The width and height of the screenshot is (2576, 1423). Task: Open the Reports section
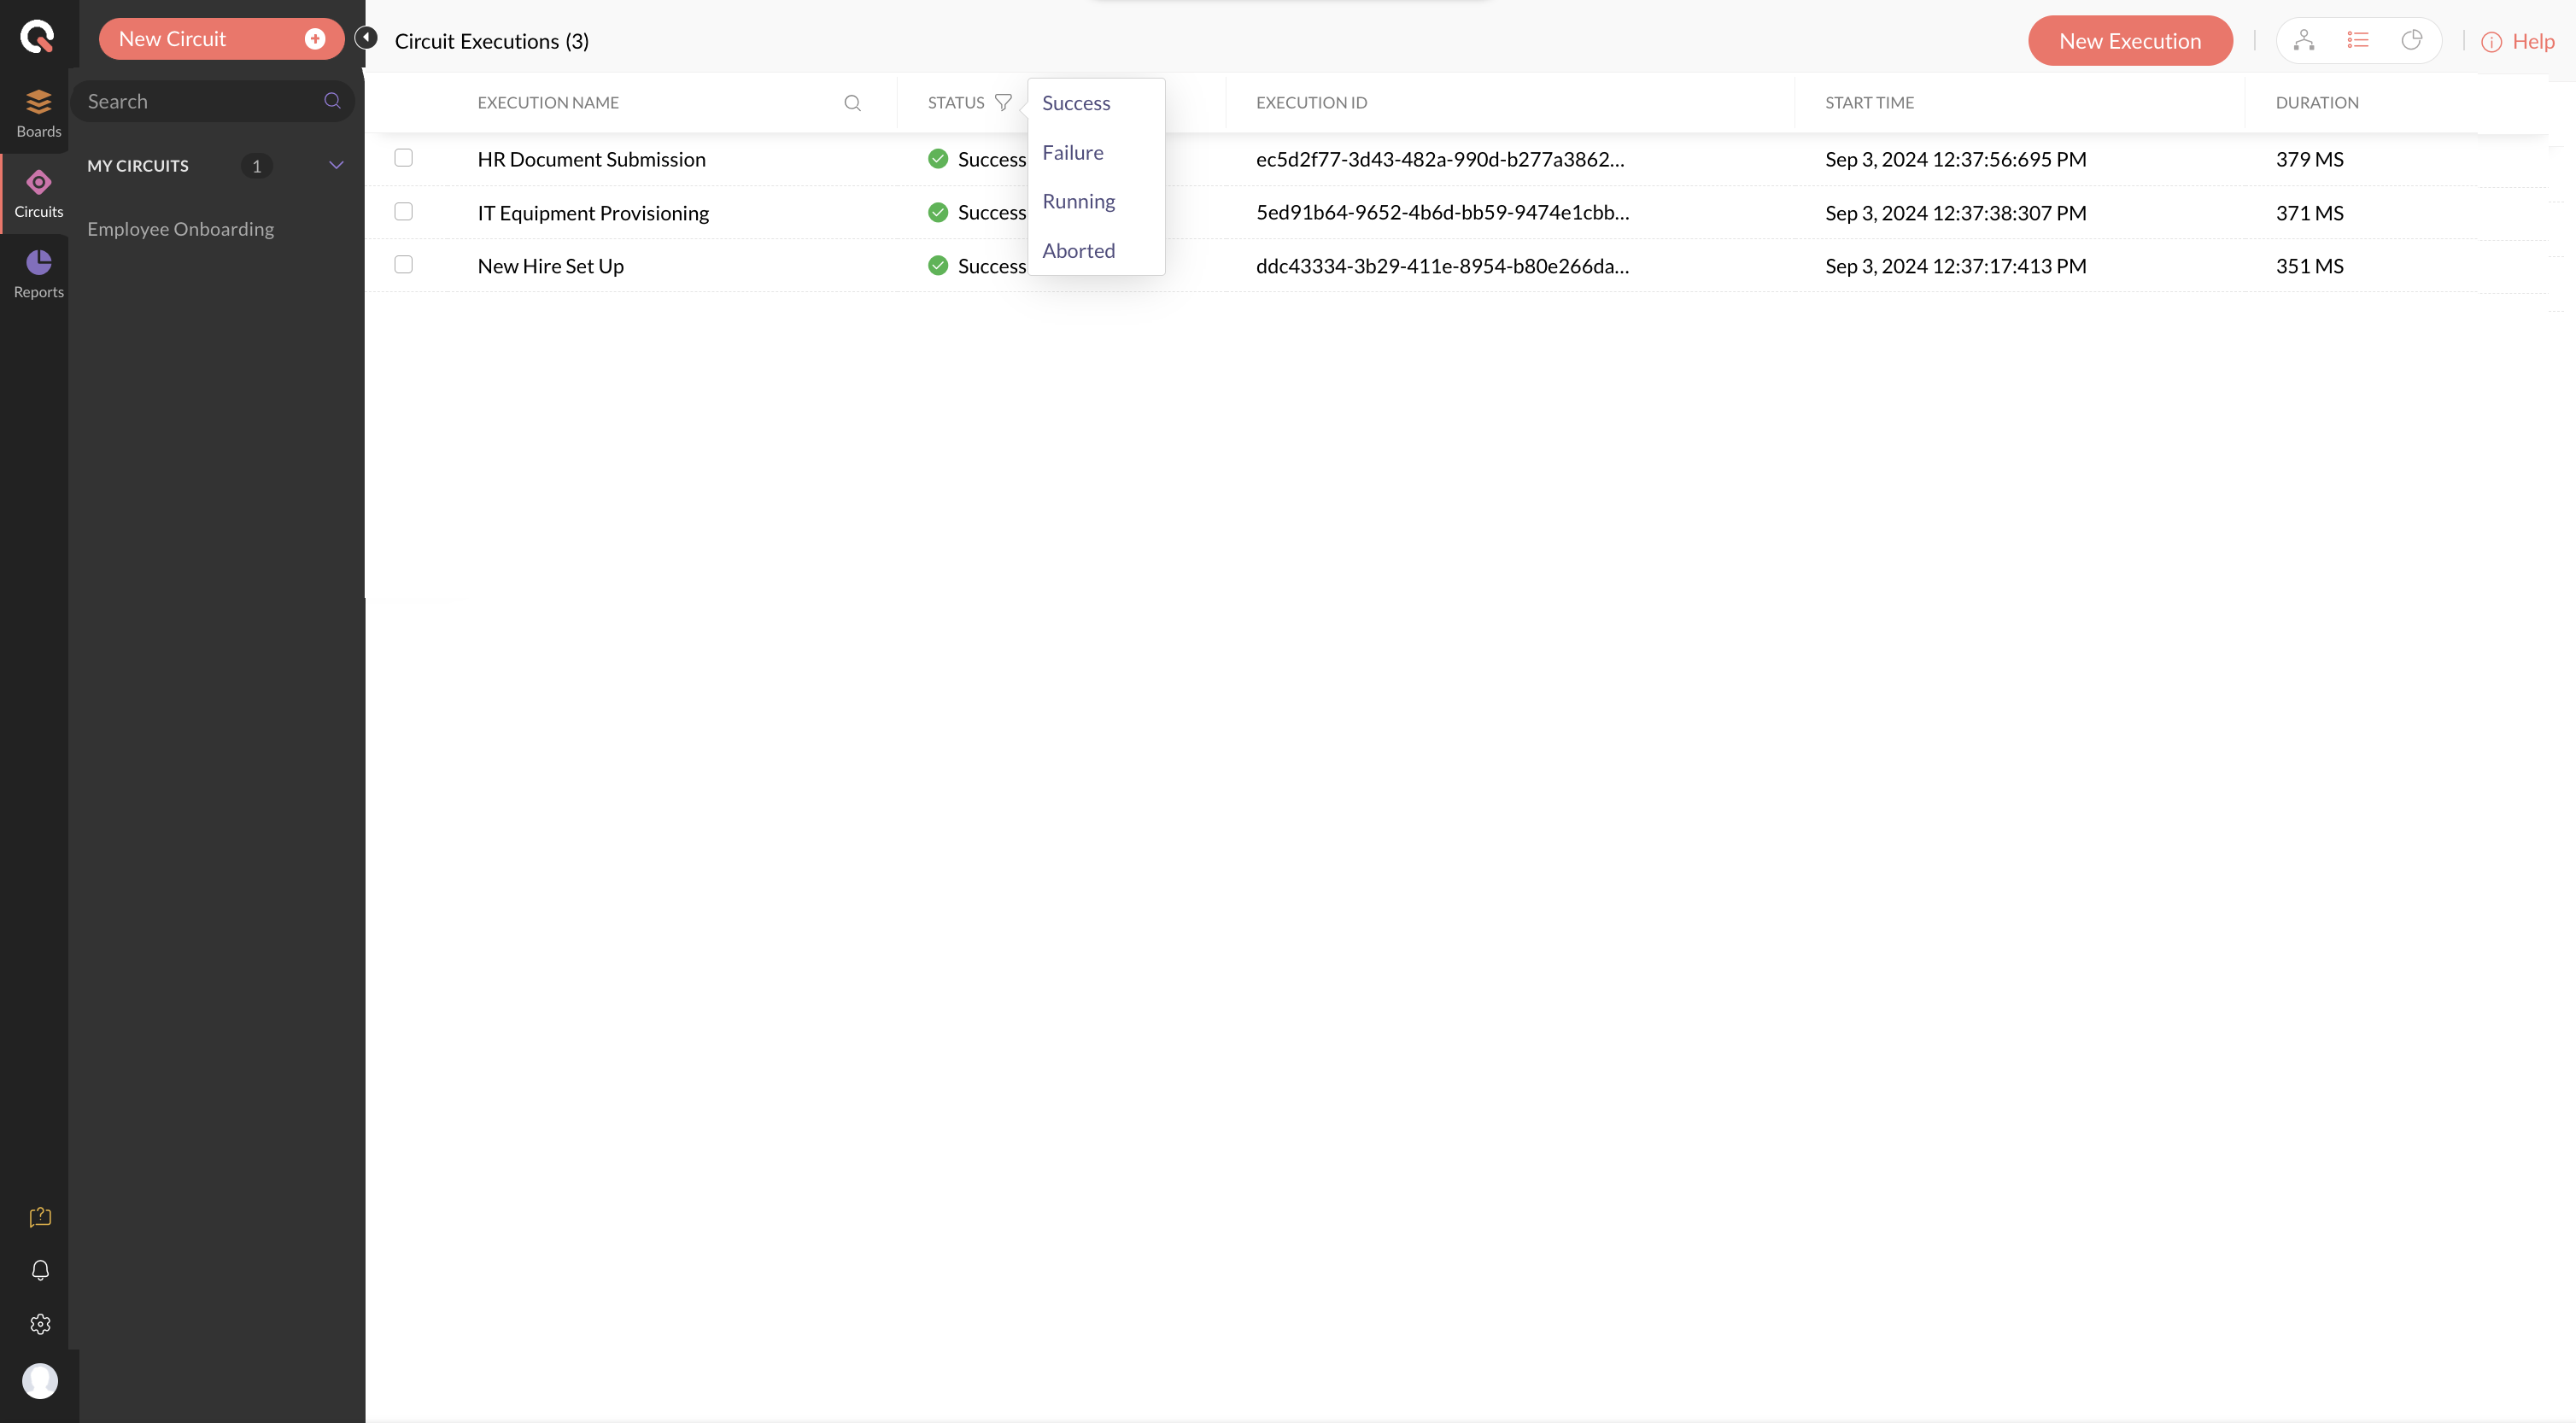click(38, 273)
